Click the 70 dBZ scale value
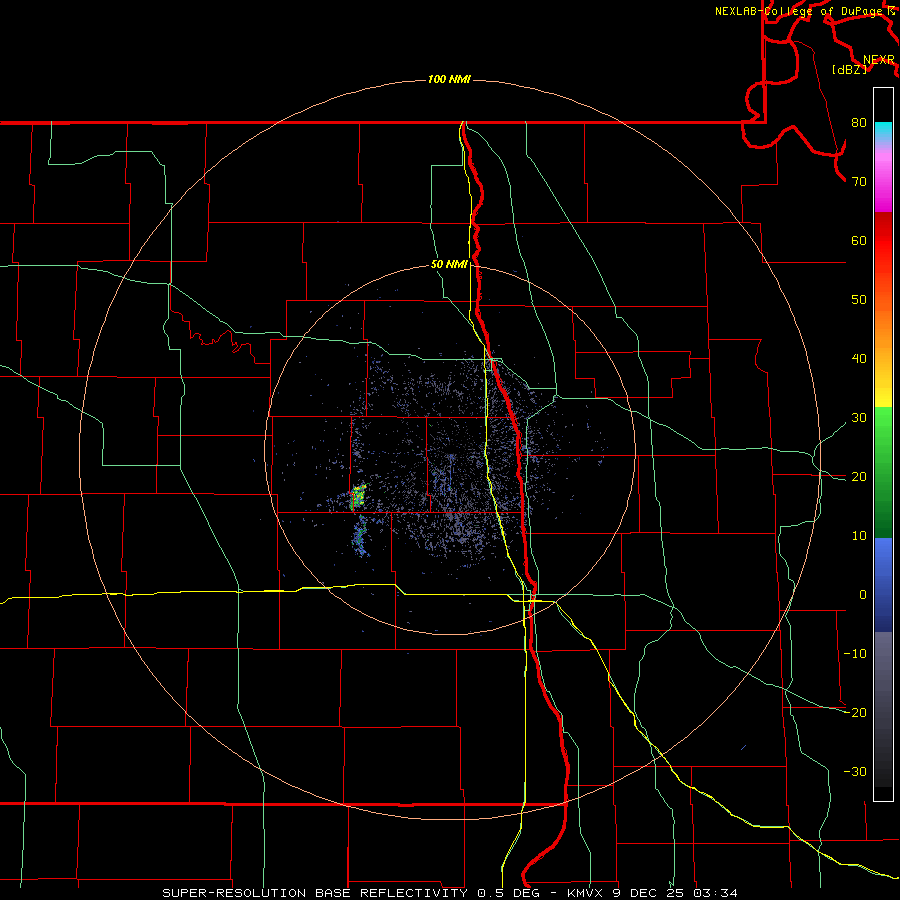This screenshot has width=900, height=900. pyautogui.click(x=859, y=182)
